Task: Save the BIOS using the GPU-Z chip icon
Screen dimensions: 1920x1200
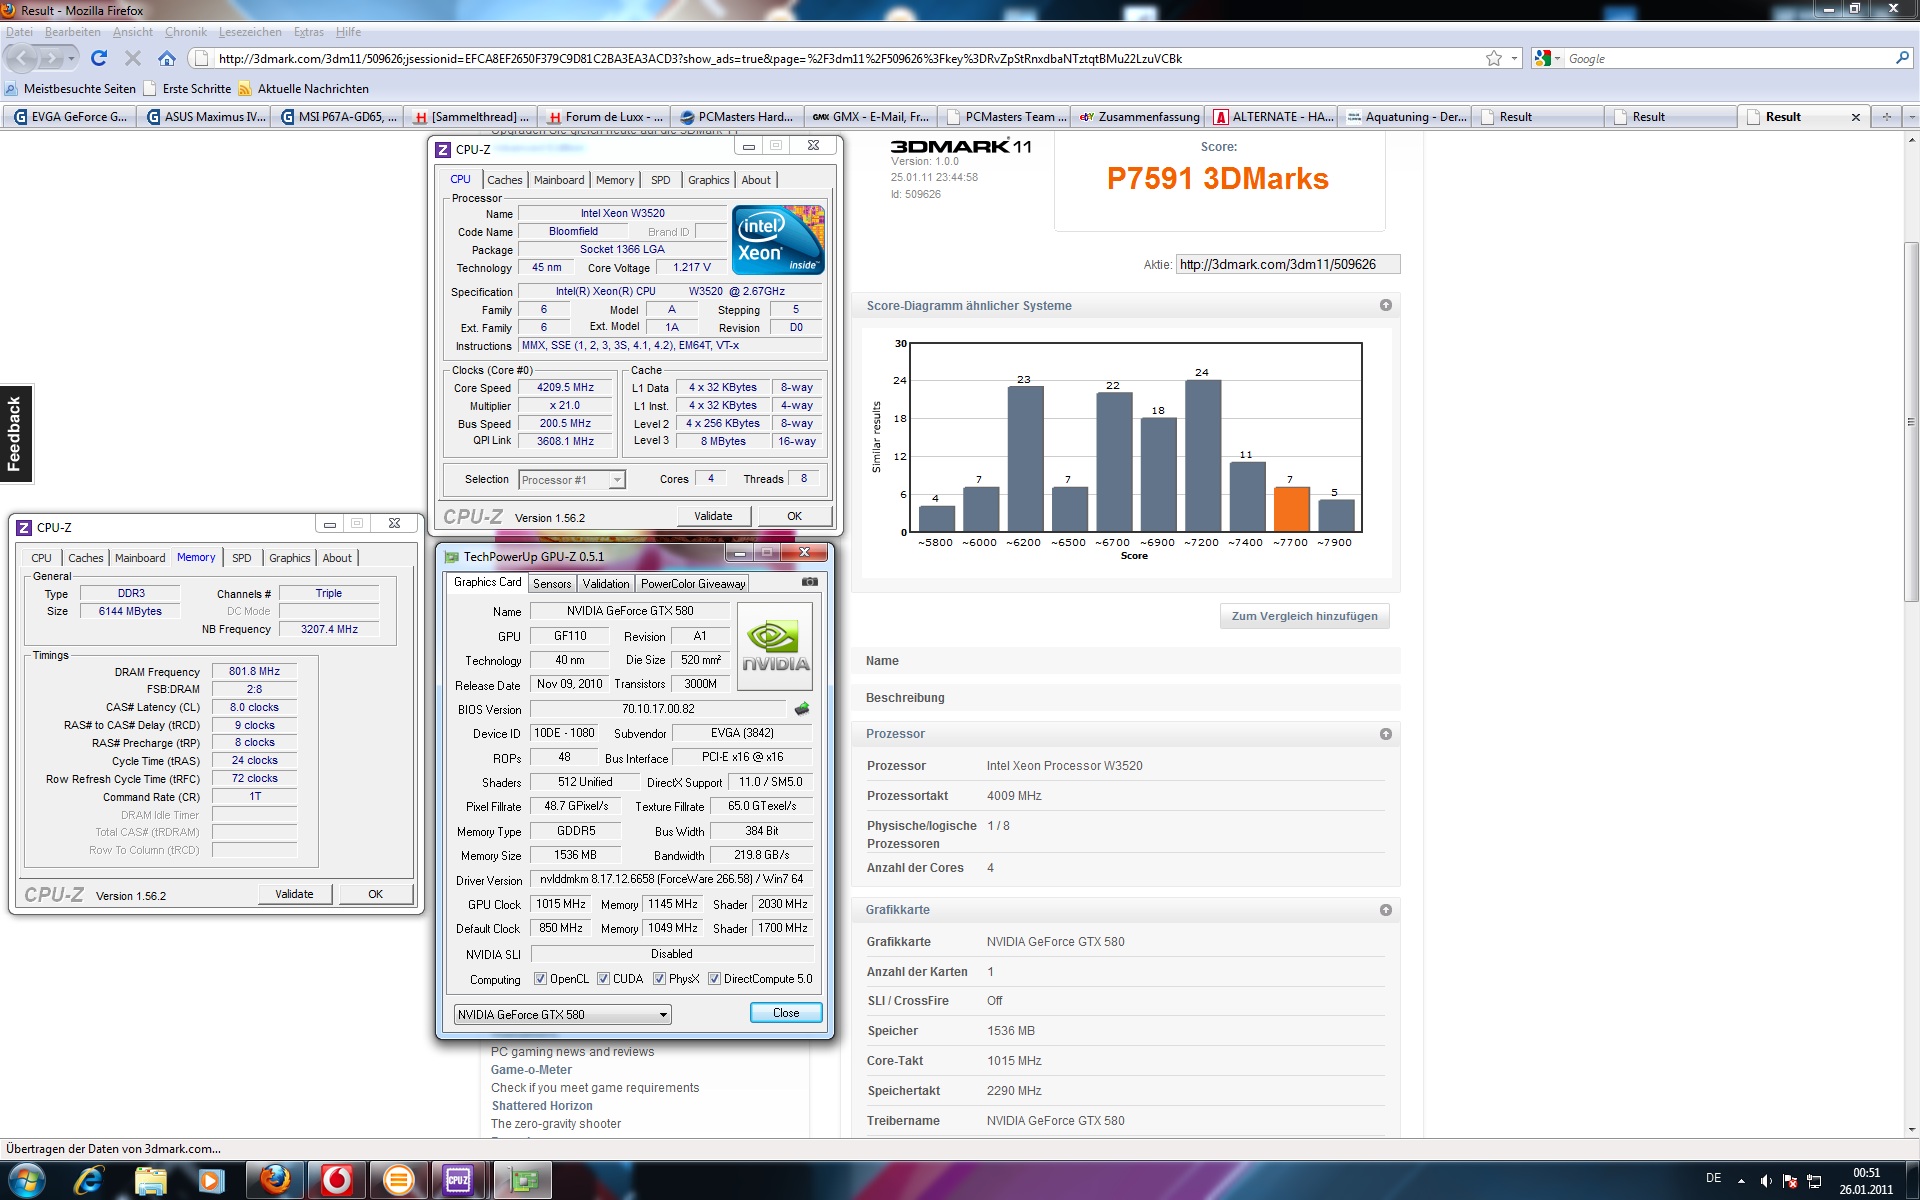Action: [802, 709]
